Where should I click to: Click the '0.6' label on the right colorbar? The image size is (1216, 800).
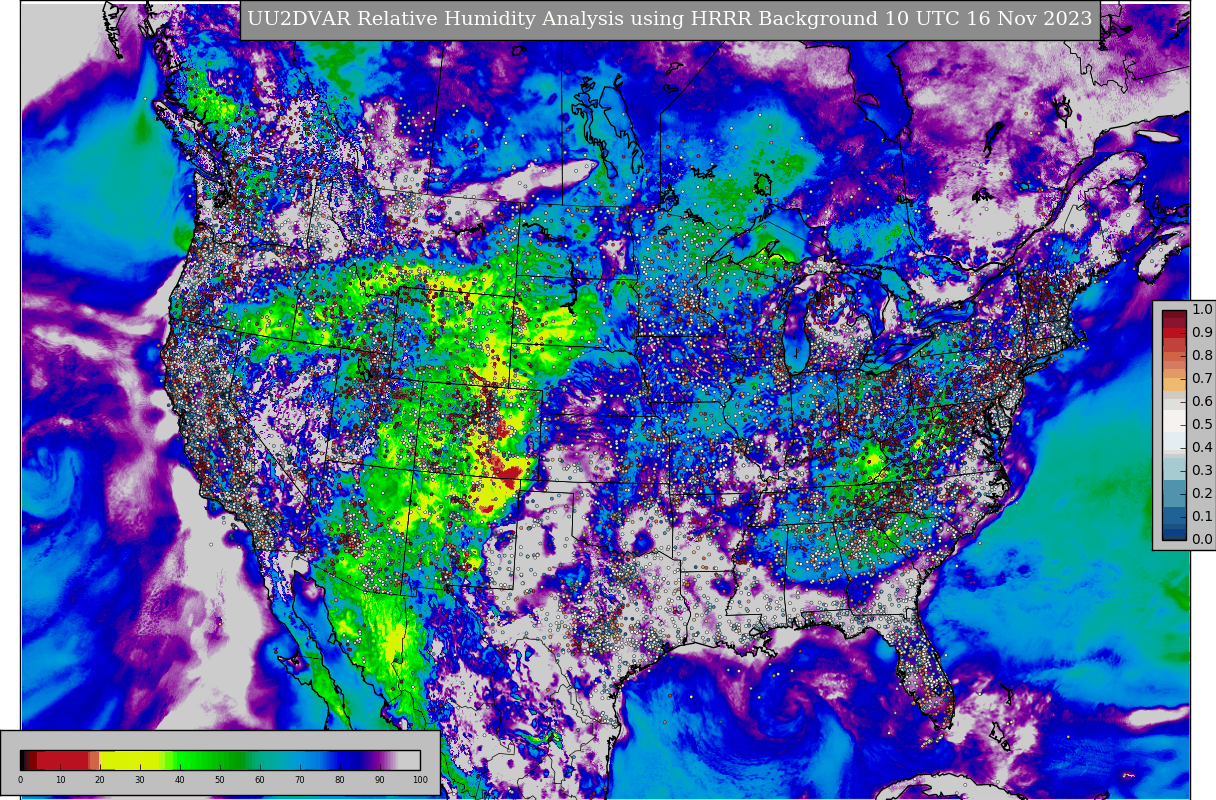(1202, 402)
